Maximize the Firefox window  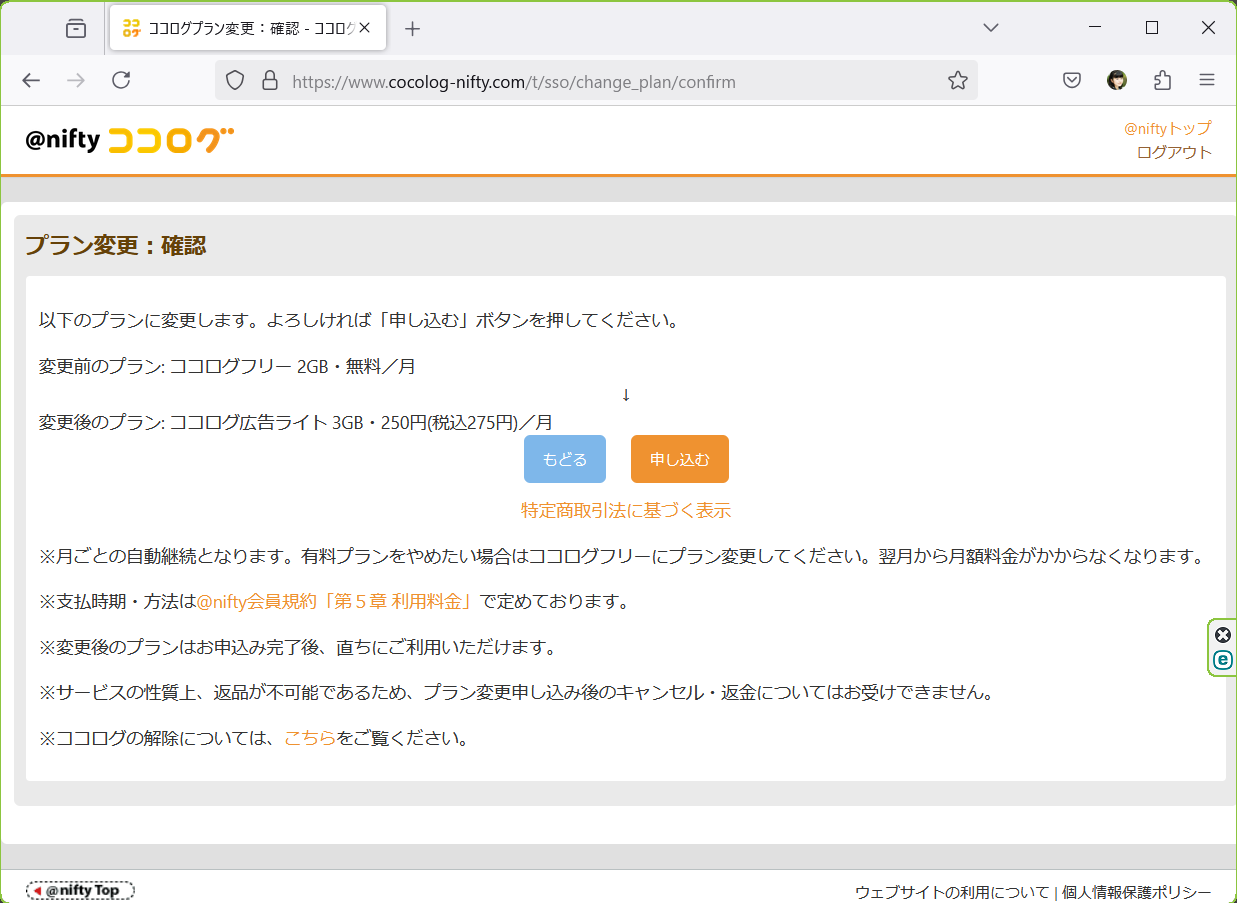click(1152, 28)
